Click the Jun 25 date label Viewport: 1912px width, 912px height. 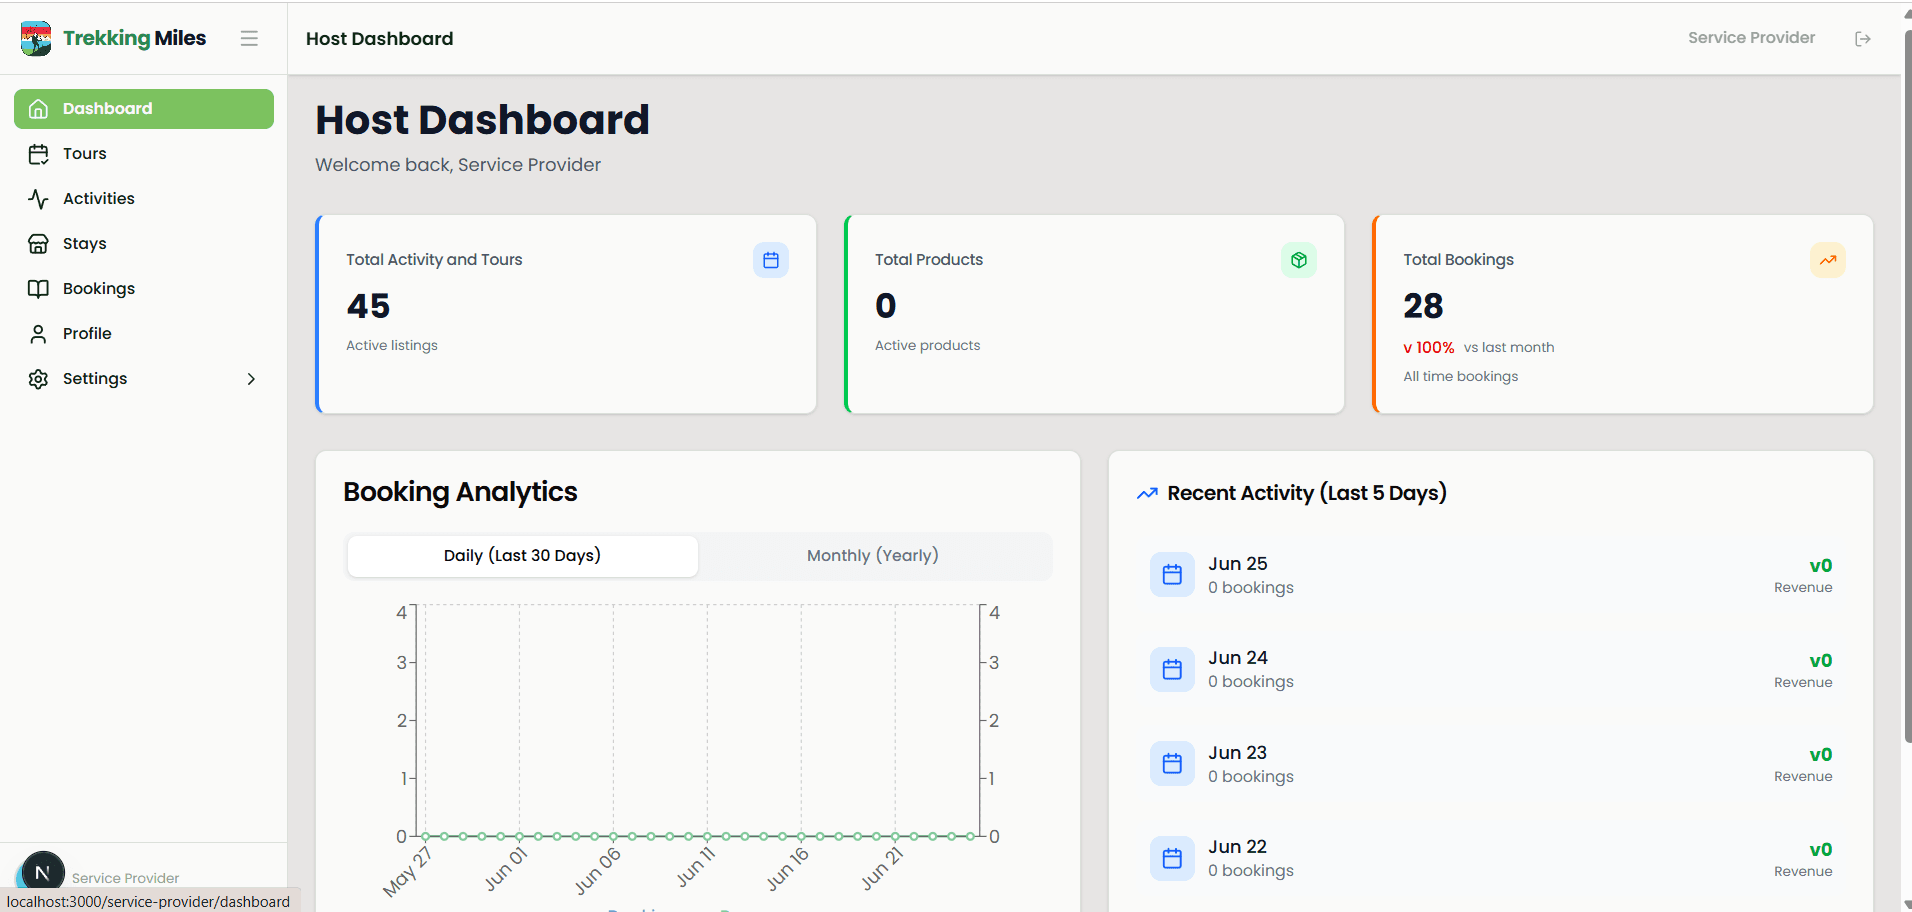(1238, 564)
